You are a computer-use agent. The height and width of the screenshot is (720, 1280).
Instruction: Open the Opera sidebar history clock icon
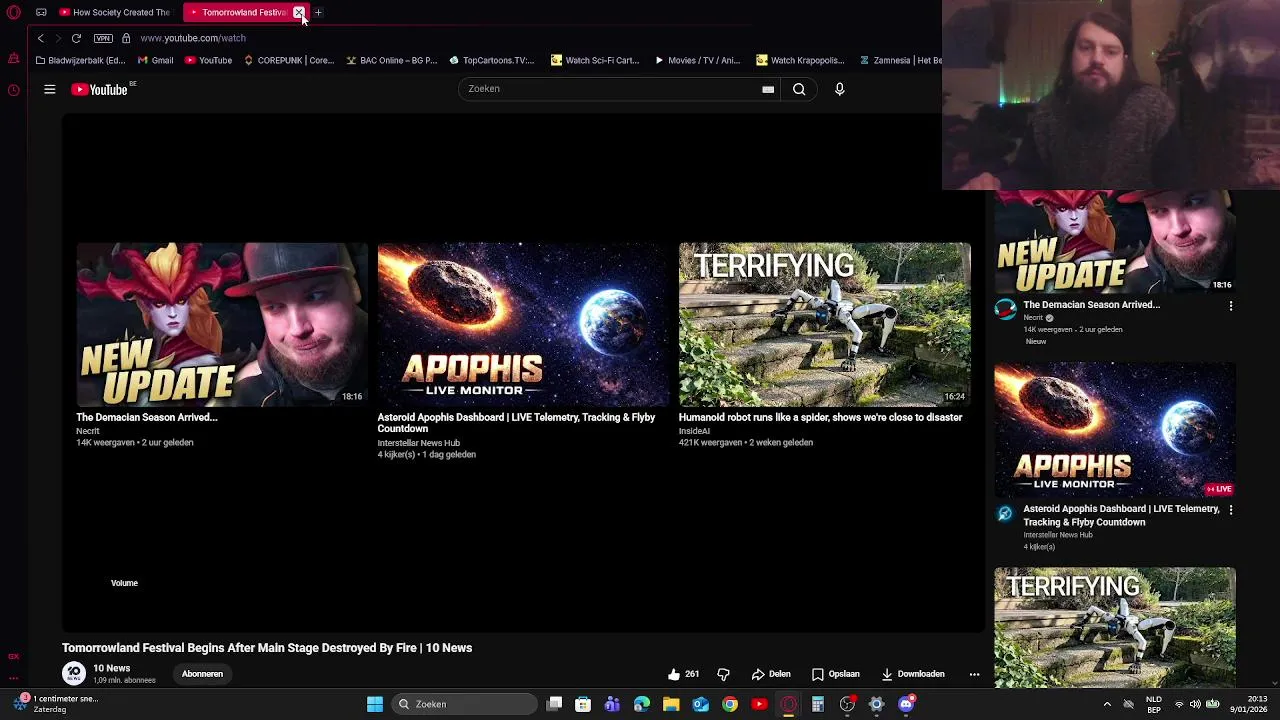tap(13, 90)
